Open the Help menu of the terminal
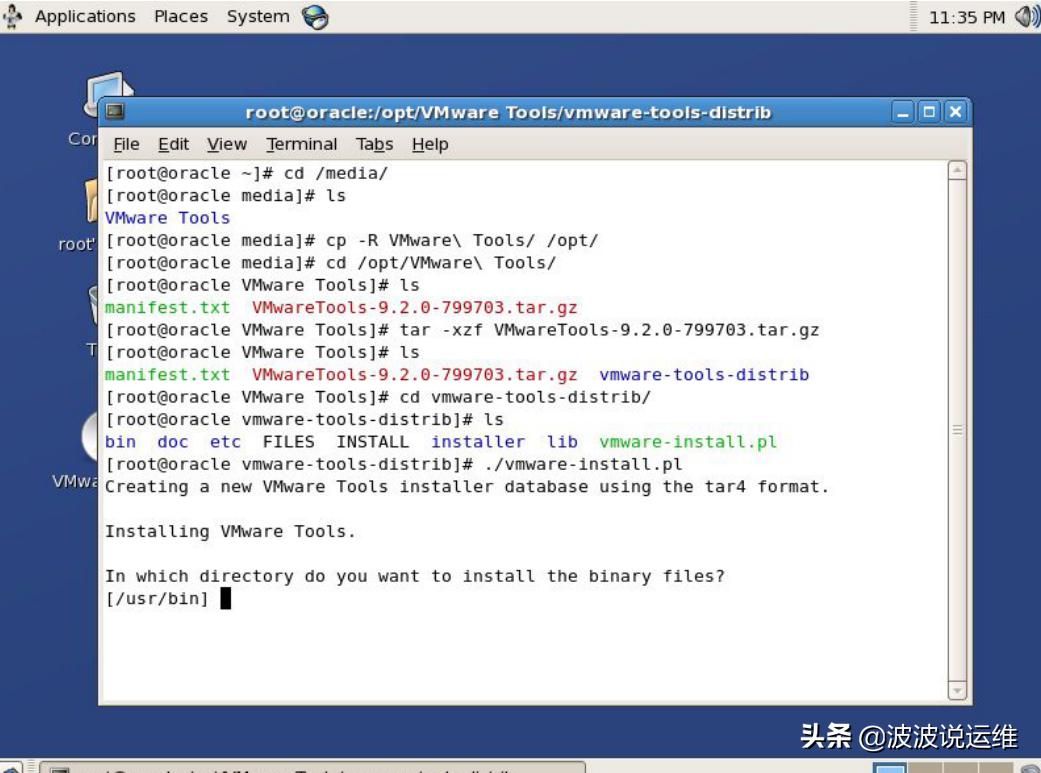This screenshot has width=1041, height=773. [431, 144]
